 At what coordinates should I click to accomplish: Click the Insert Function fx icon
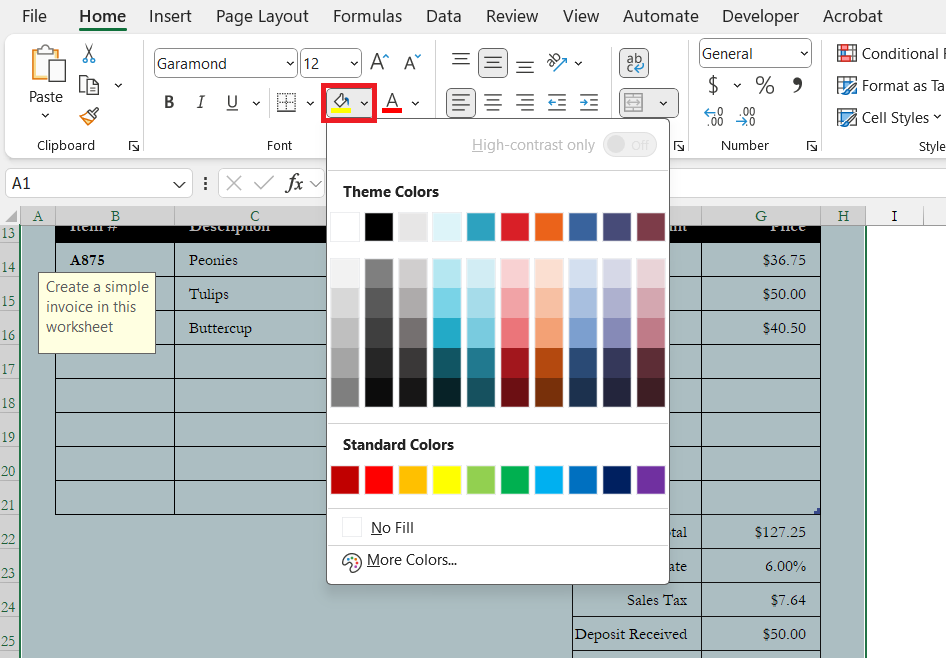294,183
